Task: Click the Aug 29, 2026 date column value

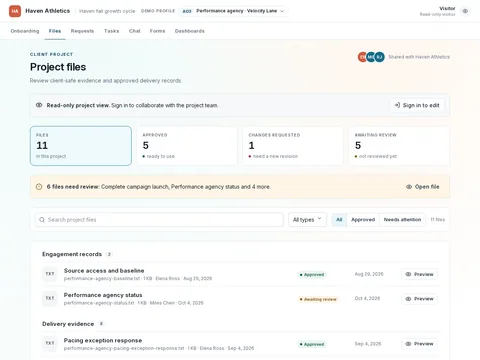Action: [x=369, y=274]
